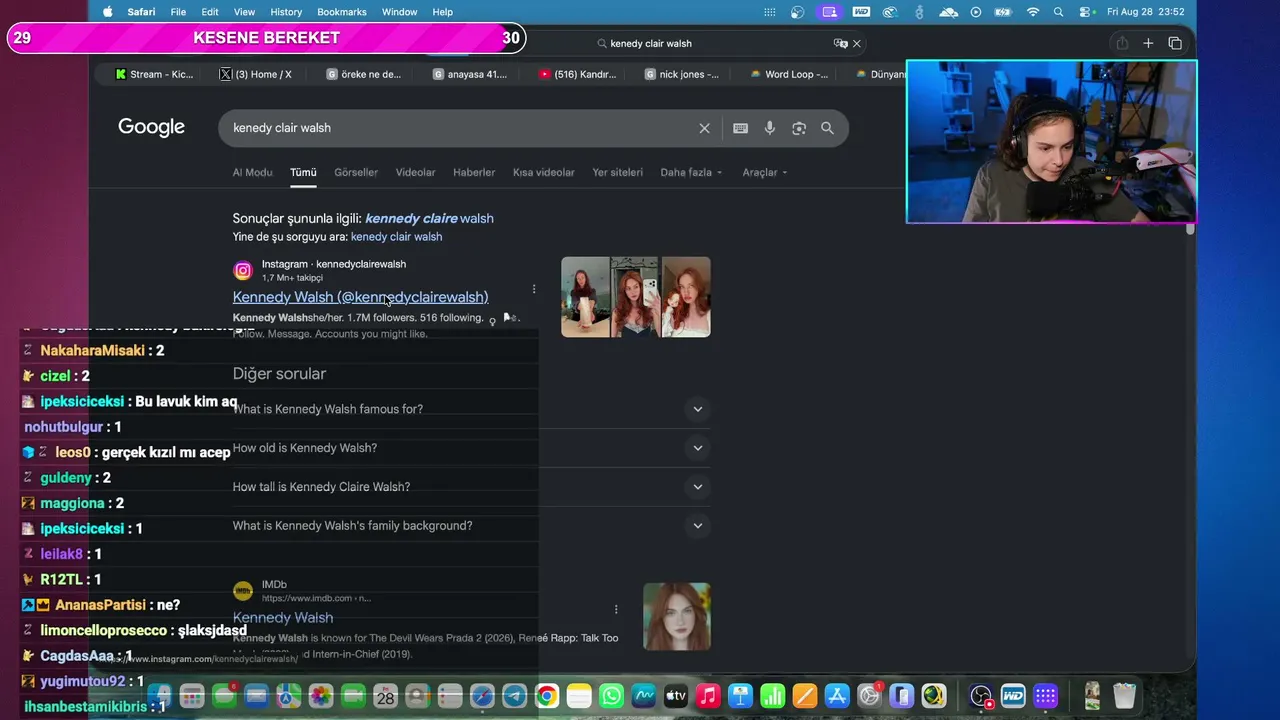Open the Bookmarks menu
Screen dimensions: 1280x720
click(x=343, y=12)
